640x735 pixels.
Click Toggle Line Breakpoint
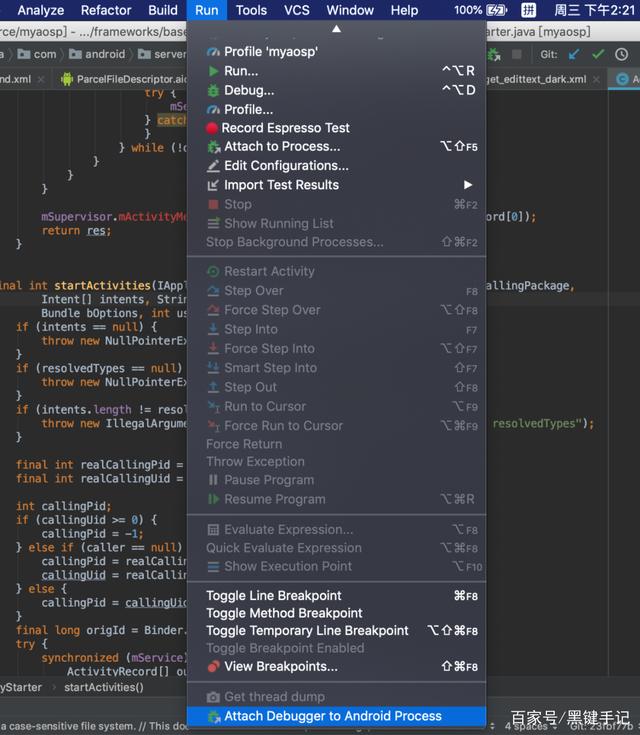336,596
